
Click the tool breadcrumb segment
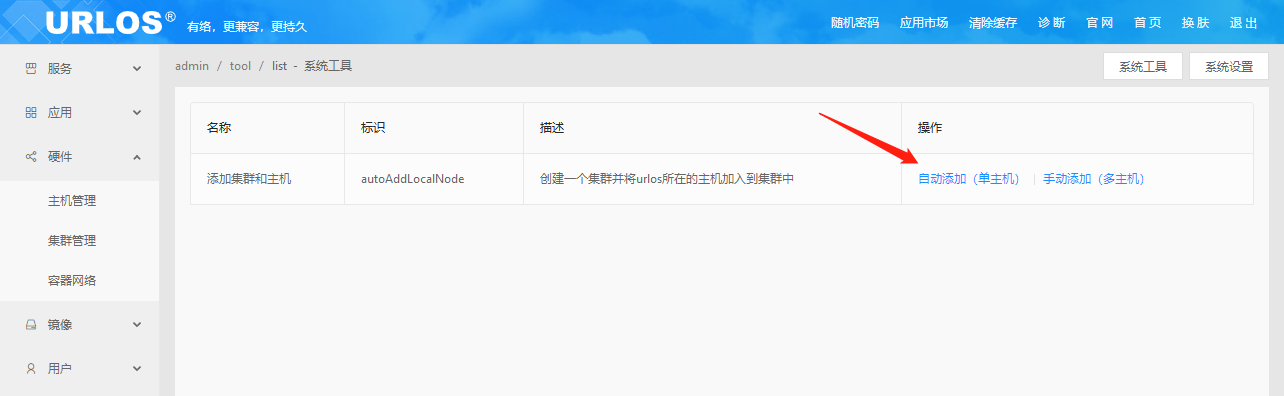240,66
